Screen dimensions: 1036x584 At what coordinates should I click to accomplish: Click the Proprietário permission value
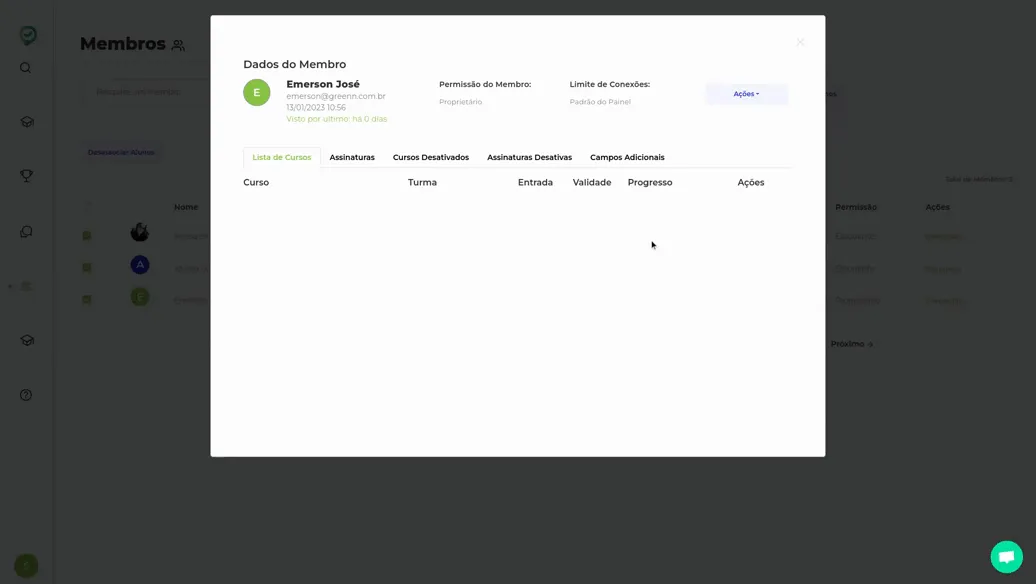click(x=461, y=102)
